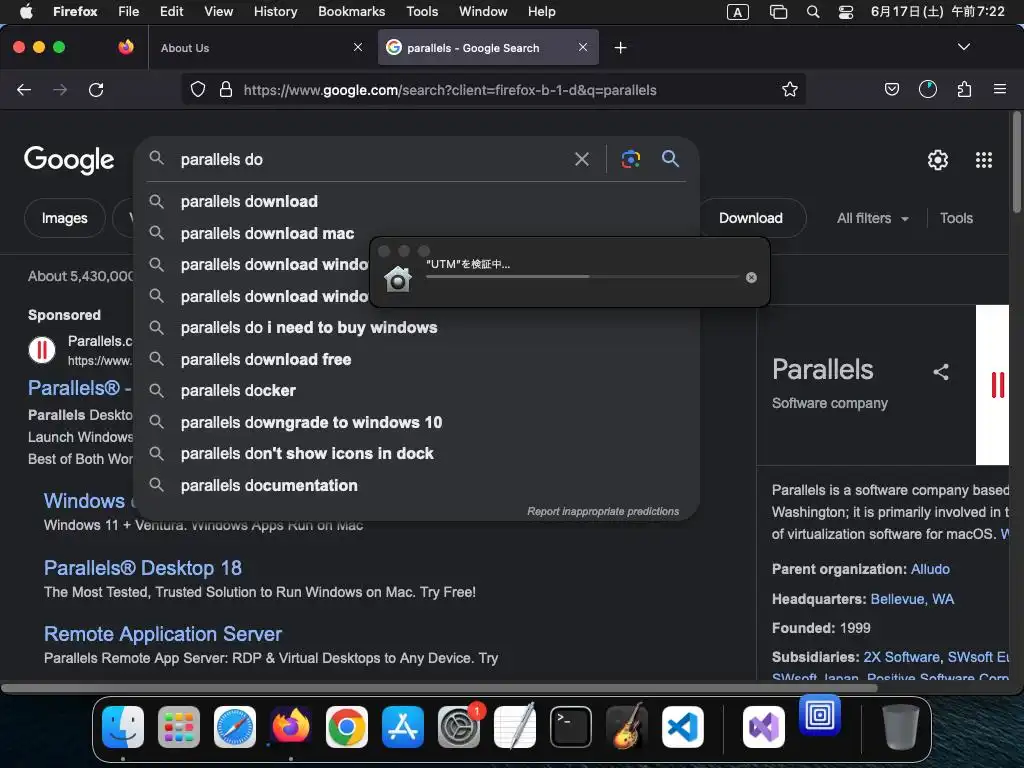Viewport: 1024px width, 768px height.
Task: Open Control Center in menu bar
Action: 846,12
